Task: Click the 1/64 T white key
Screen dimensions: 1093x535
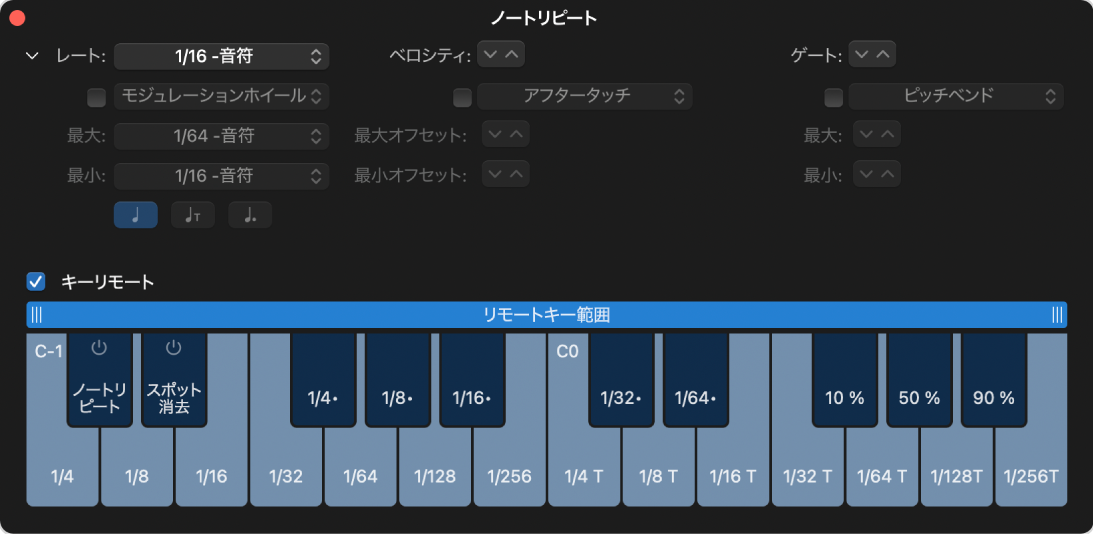Action: point(882,476)
